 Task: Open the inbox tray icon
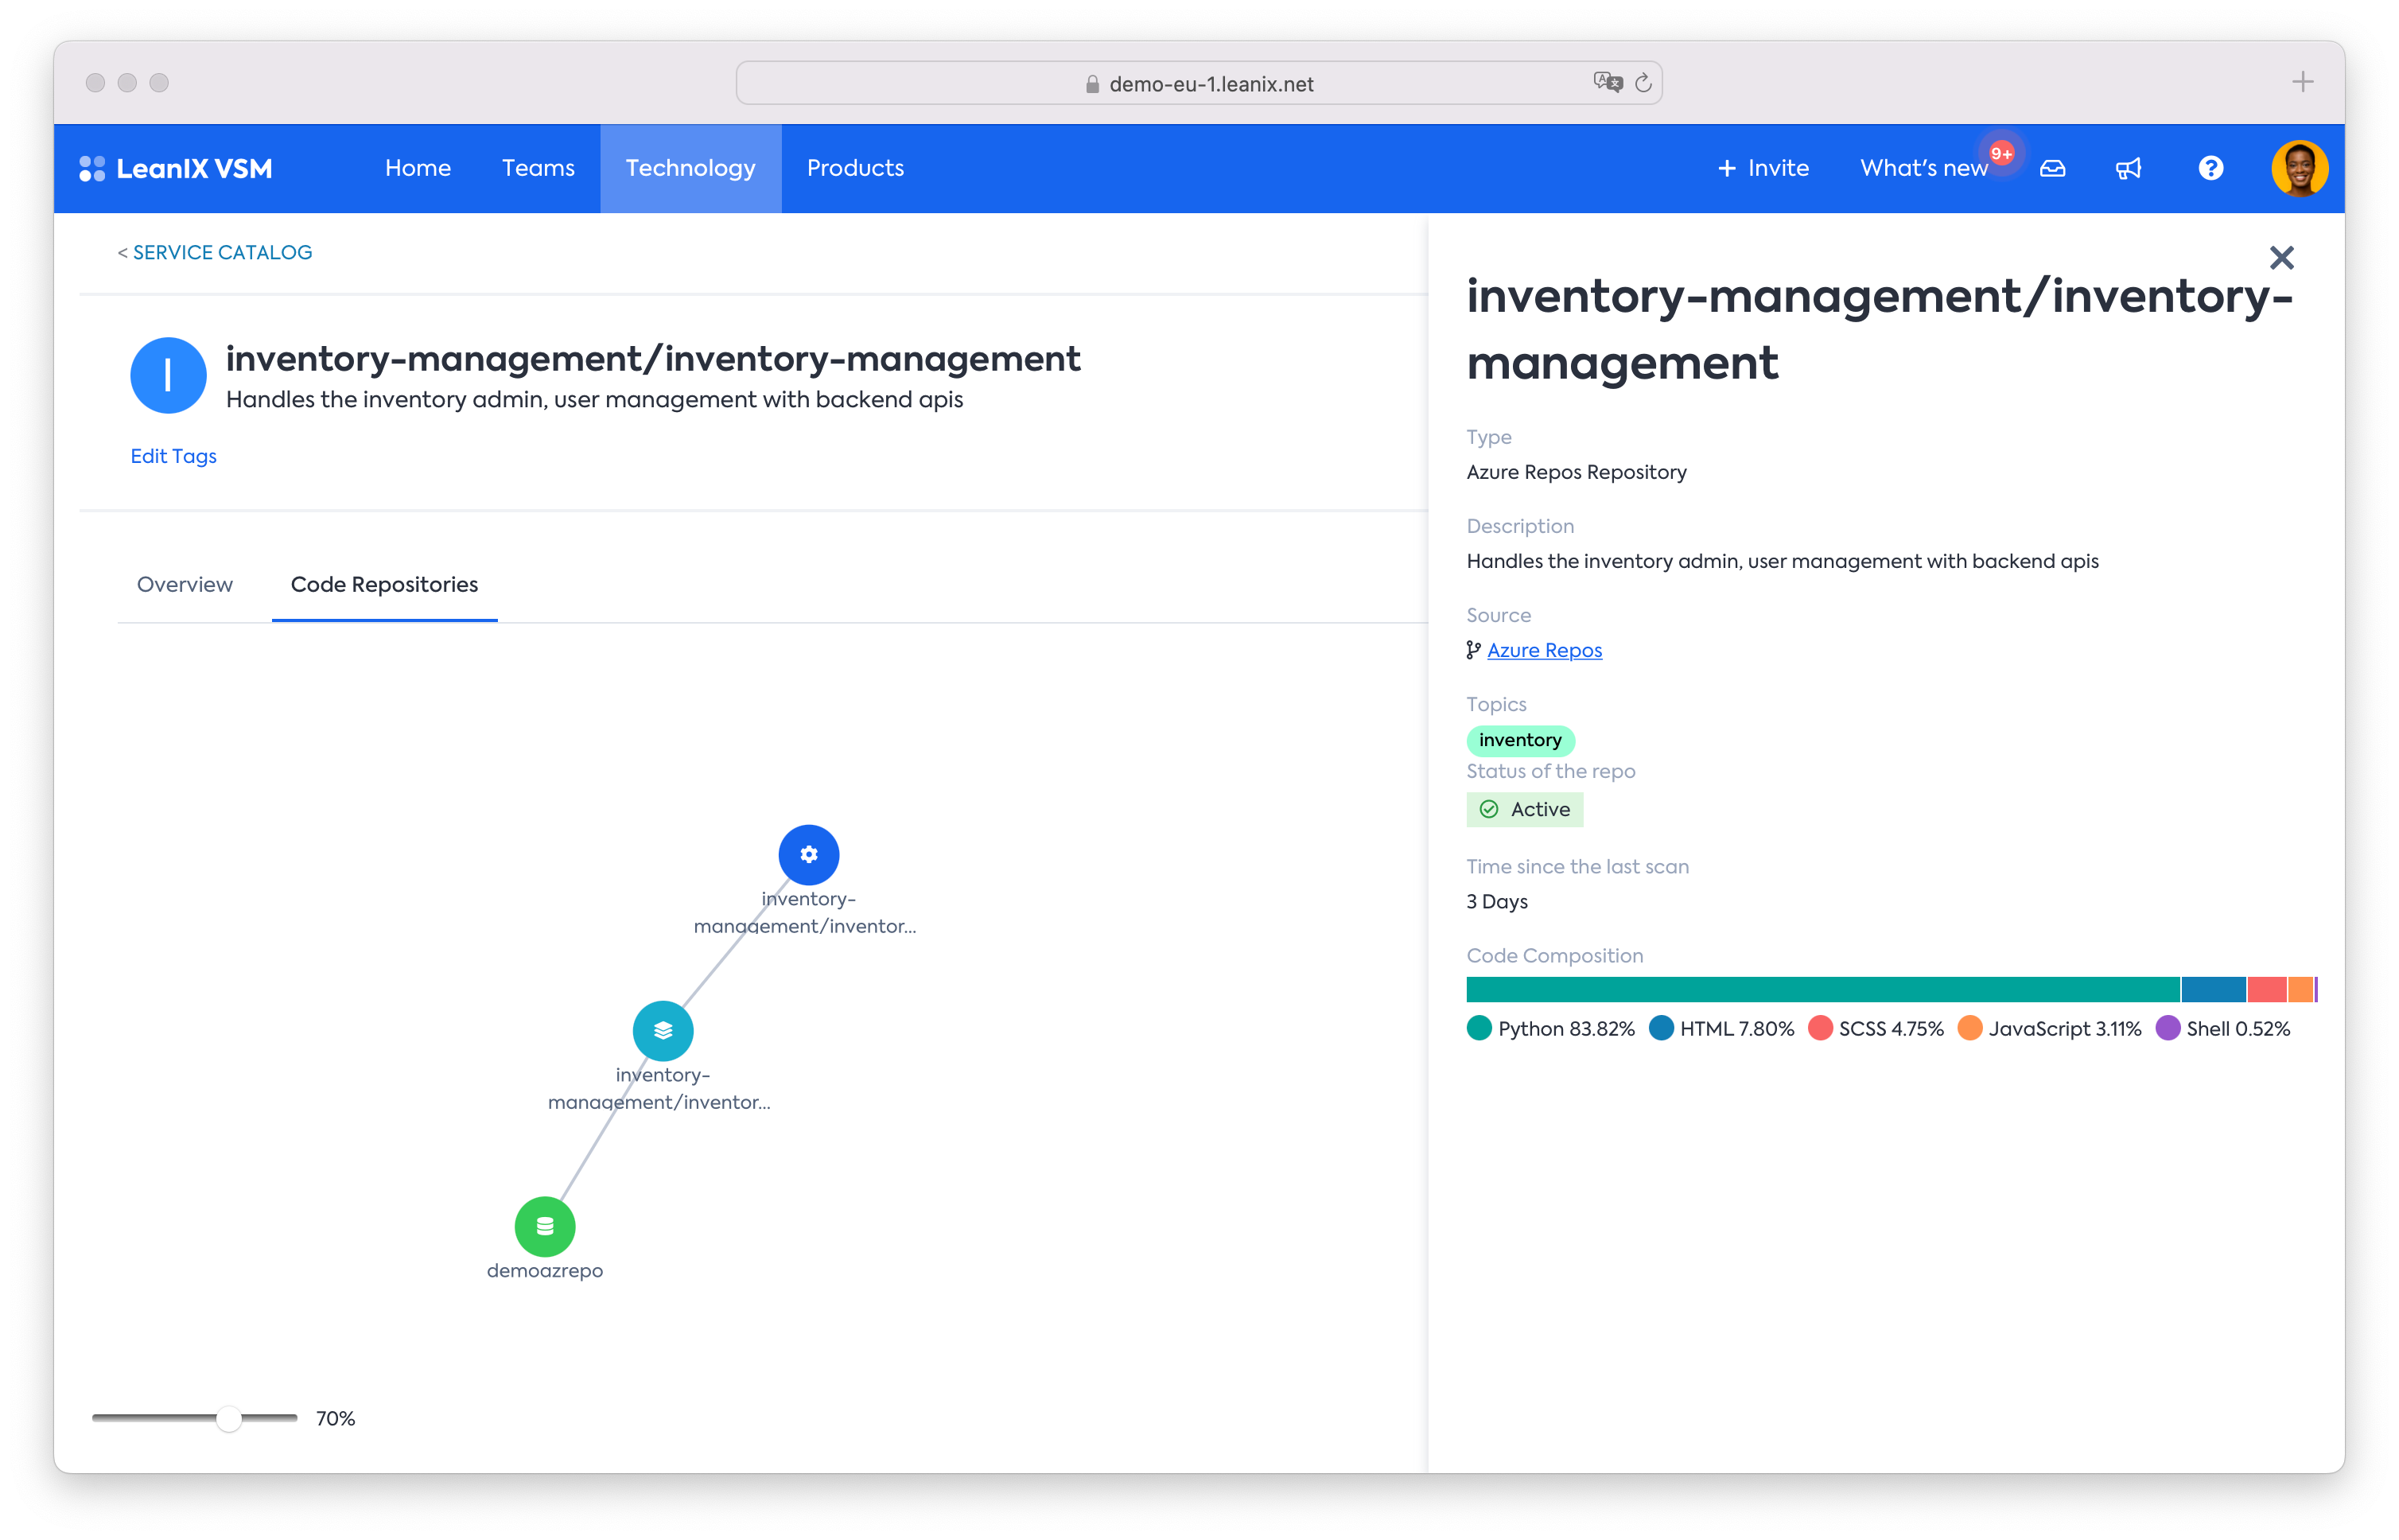2052,168
